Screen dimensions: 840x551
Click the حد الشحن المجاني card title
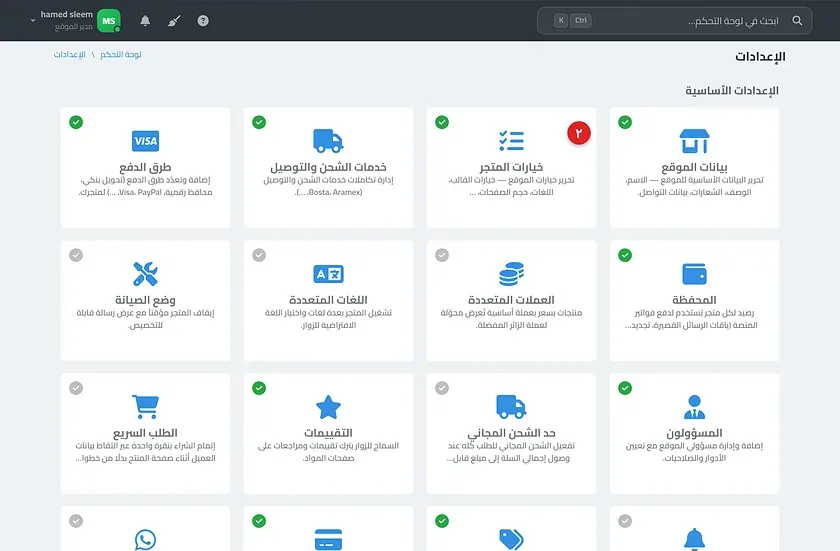click(512, 433)
